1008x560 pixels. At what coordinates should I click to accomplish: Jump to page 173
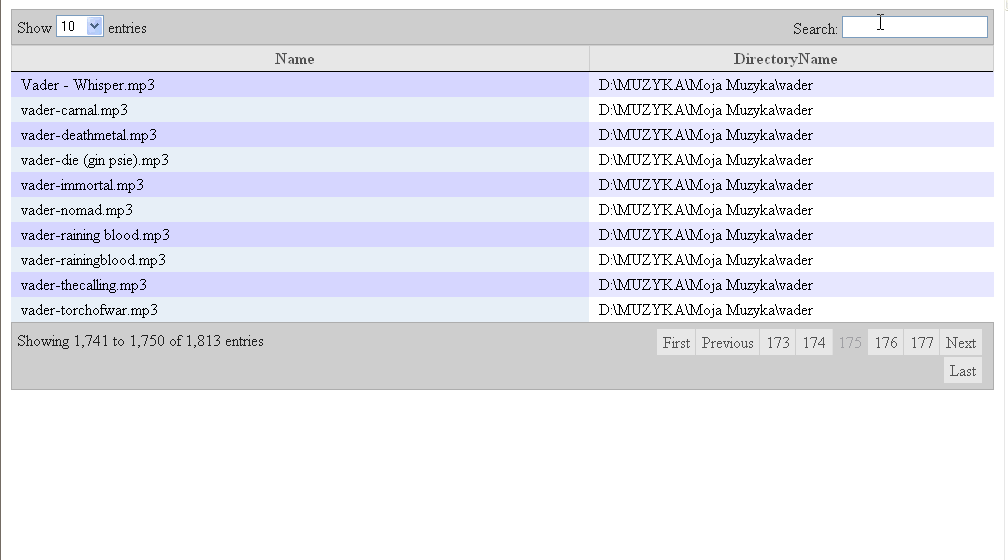coord(778,343)
